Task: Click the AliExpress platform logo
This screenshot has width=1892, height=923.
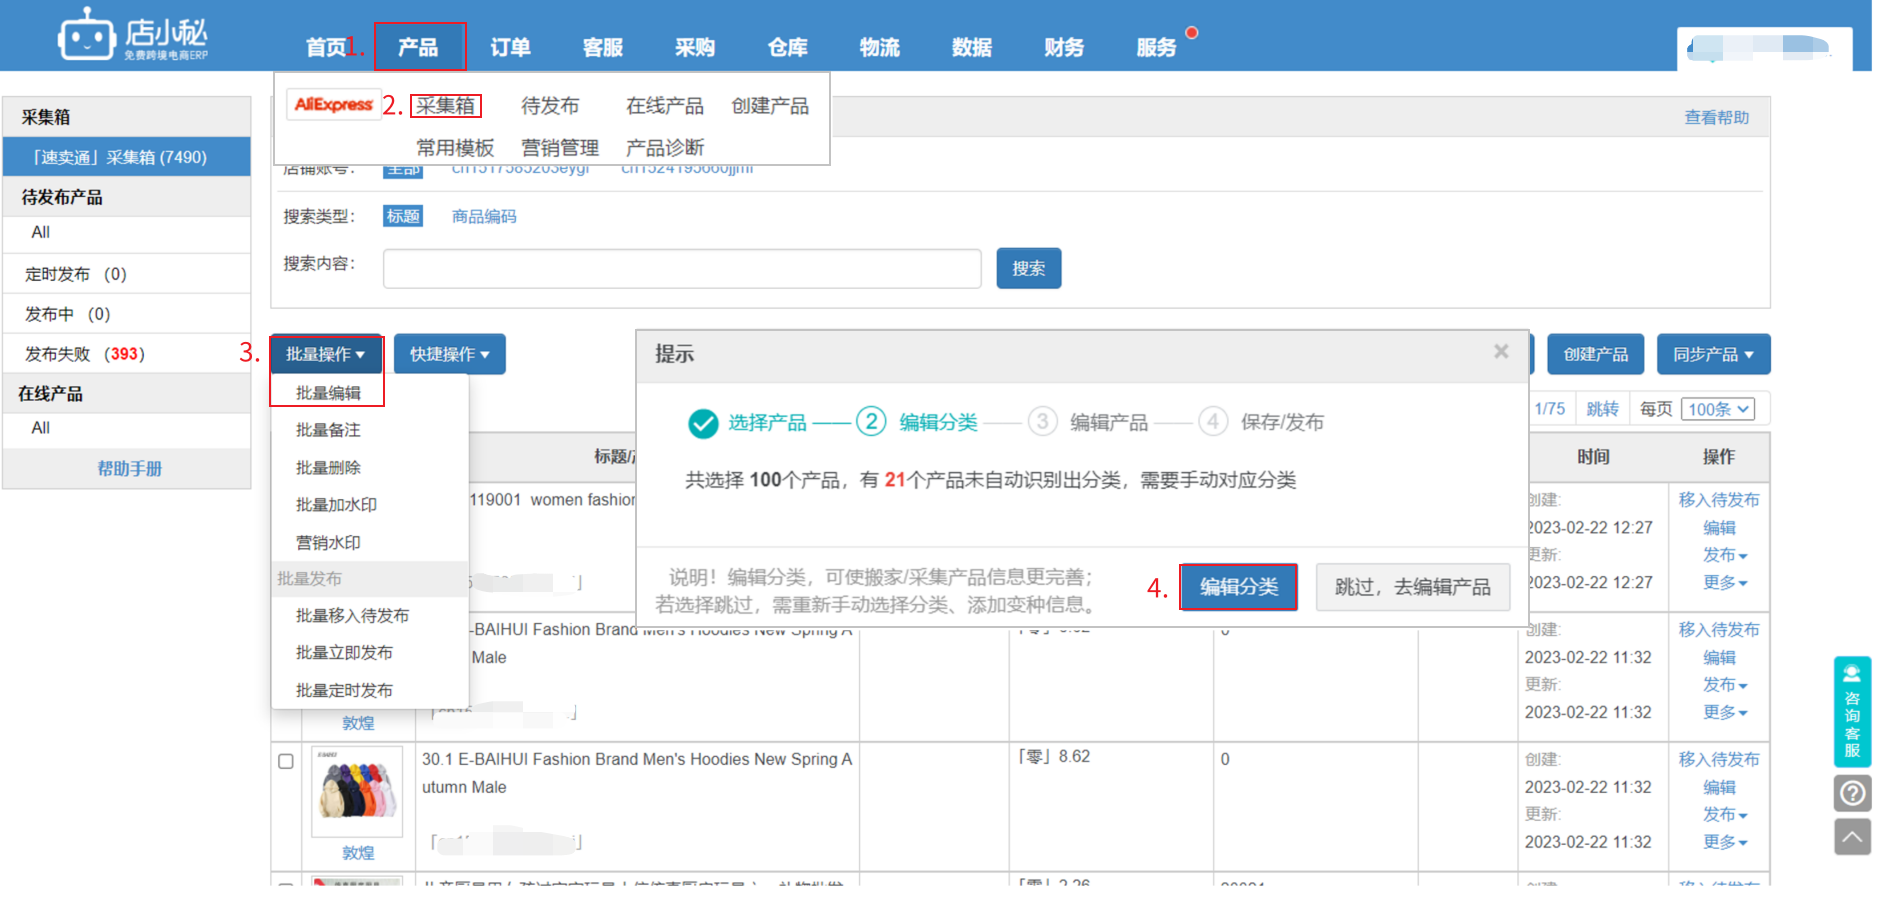Action: 333,104
